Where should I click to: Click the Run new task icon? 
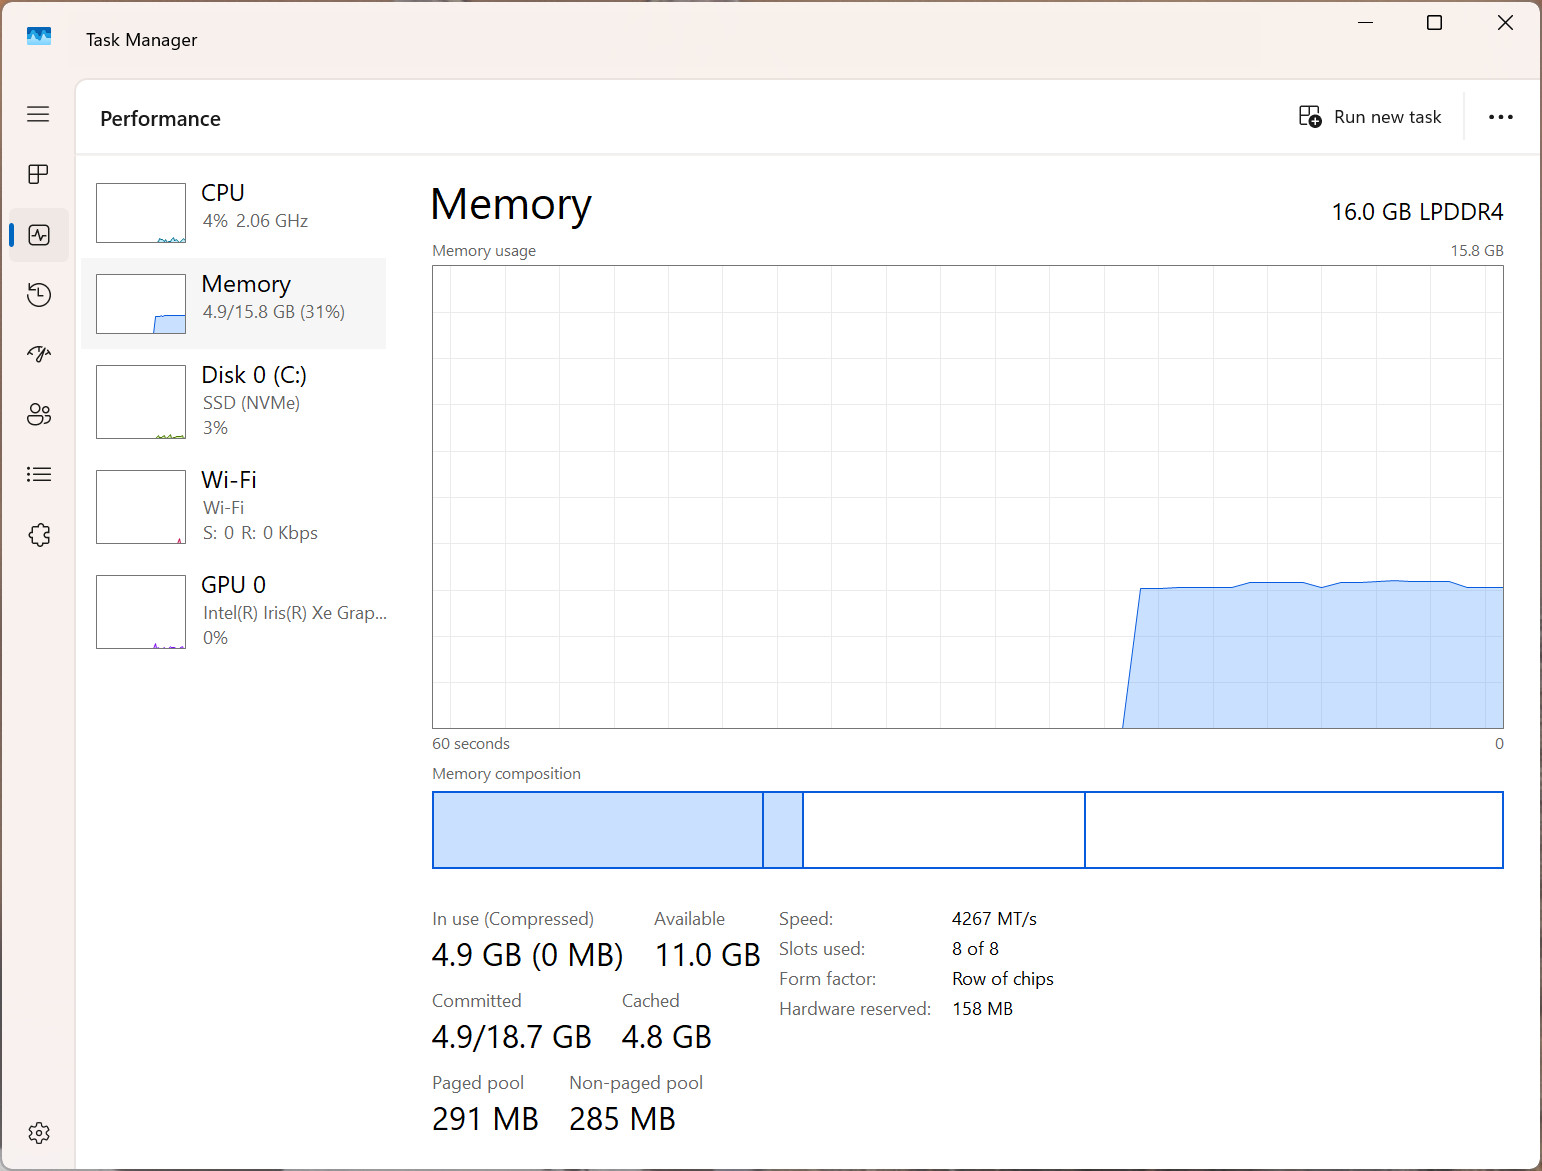coord(1310,117)
